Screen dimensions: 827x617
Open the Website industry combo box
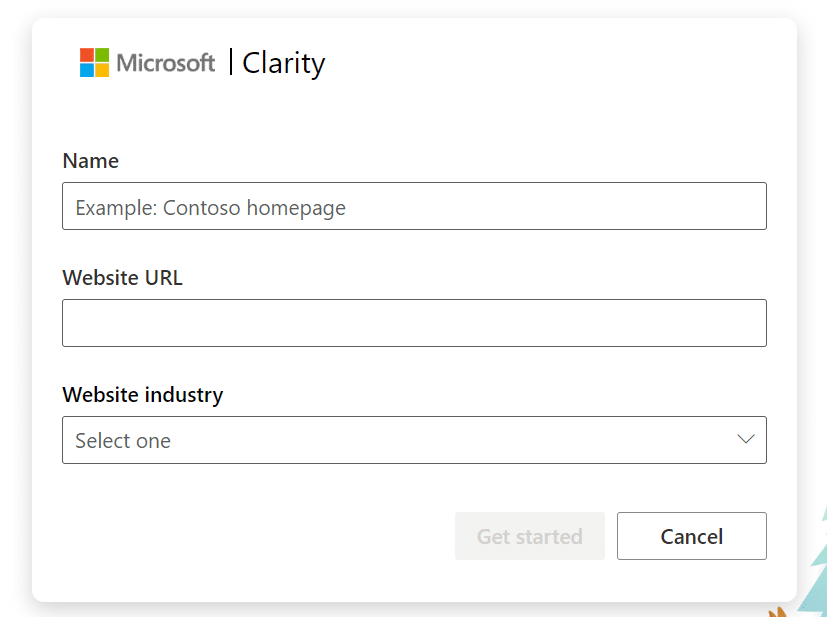(x=415, y=440)
